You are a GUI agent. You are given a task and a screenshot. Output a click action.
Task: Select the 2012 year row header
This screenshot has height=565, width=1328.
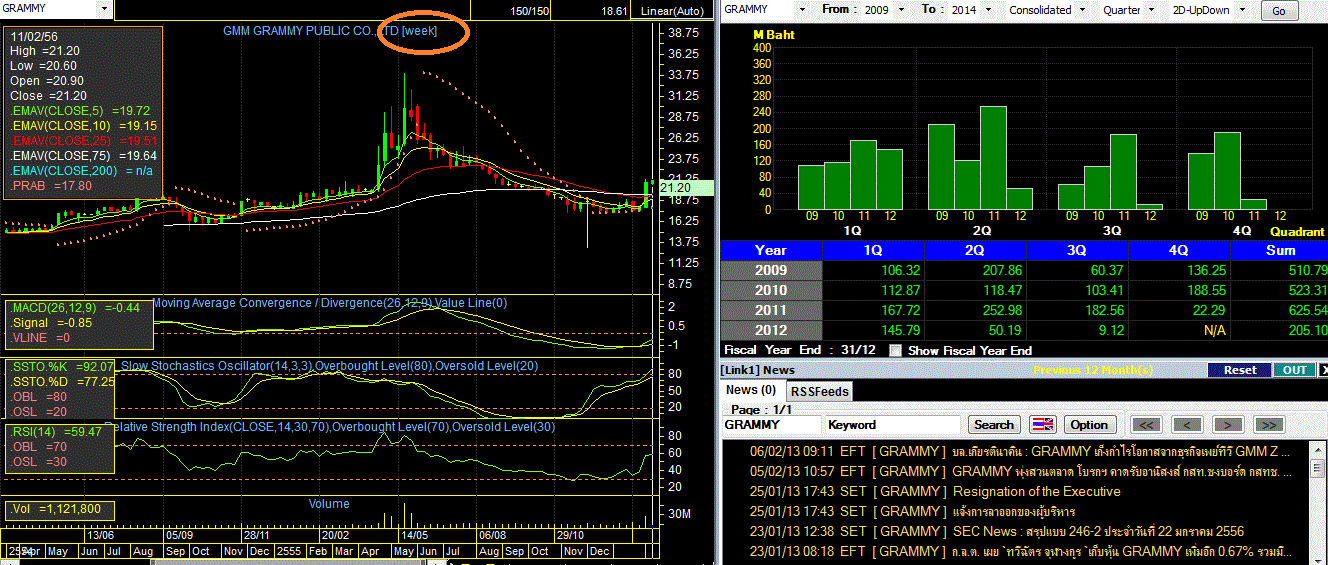tap(771, 330)
